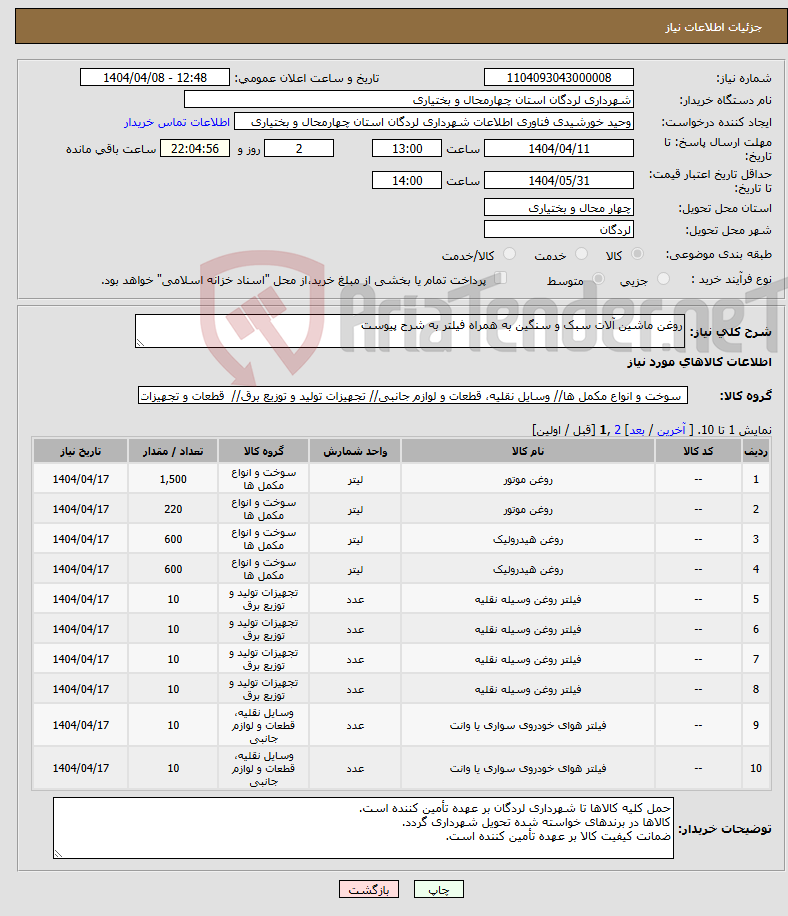Screen dimensions: 788x916
Task: Click the تاریخ نیاز column header
Action: pyautogui.click(x=81, y=451)
